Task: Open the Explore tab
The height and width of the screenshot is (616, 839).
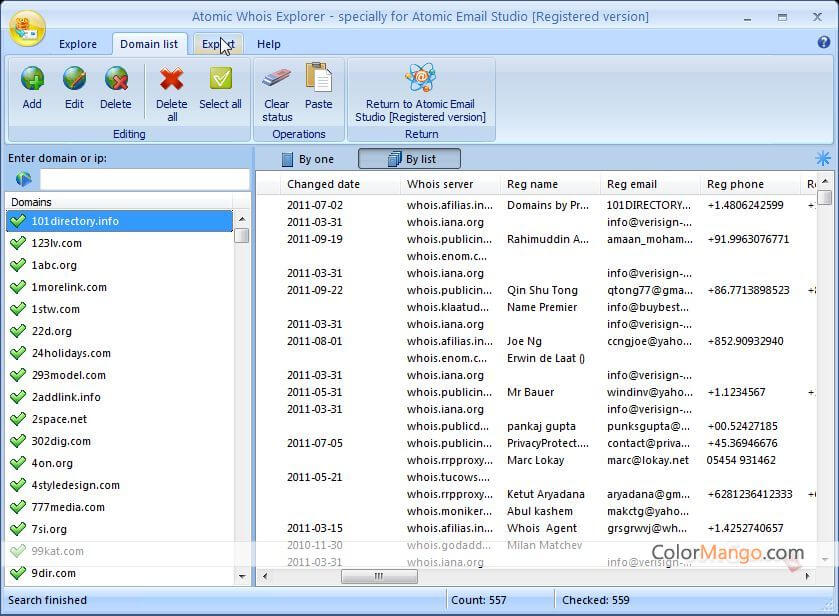Action: coord(78,44)
